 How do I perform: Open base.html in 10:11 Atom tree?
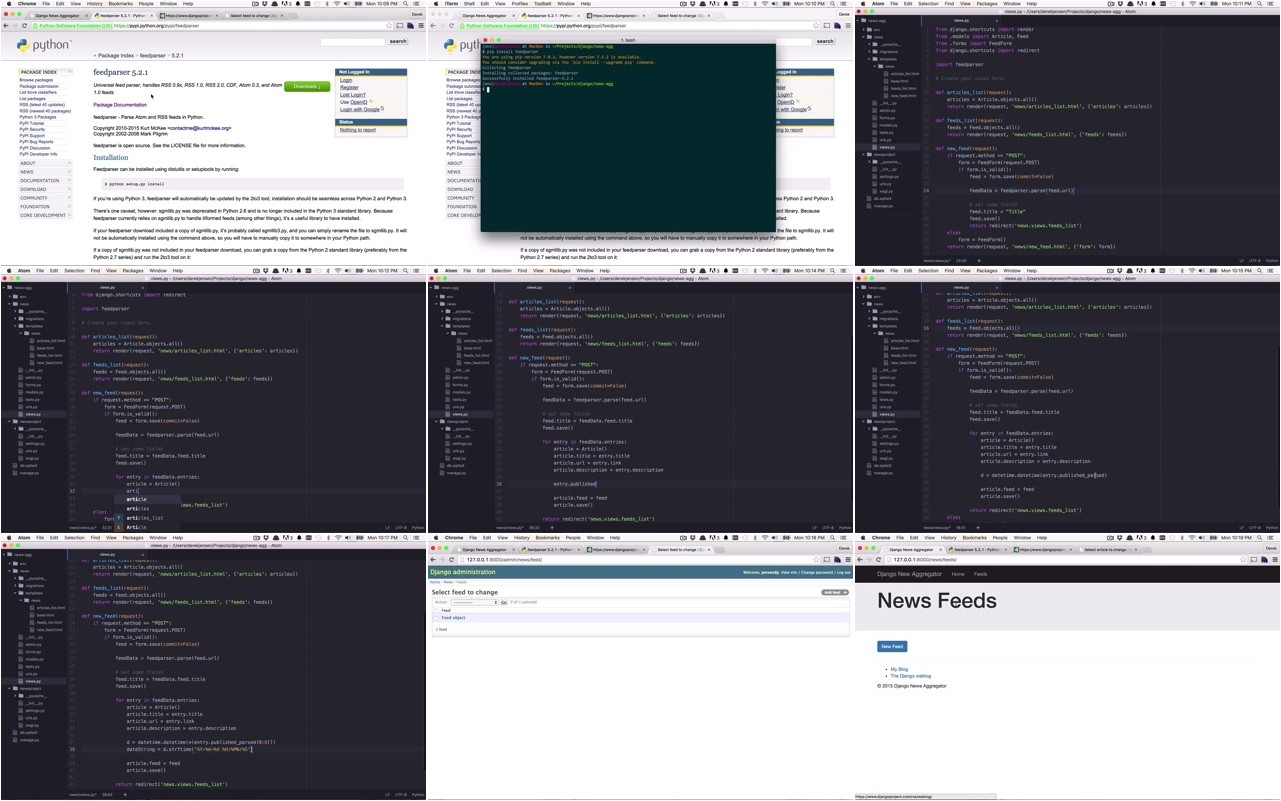coord(899,81)
